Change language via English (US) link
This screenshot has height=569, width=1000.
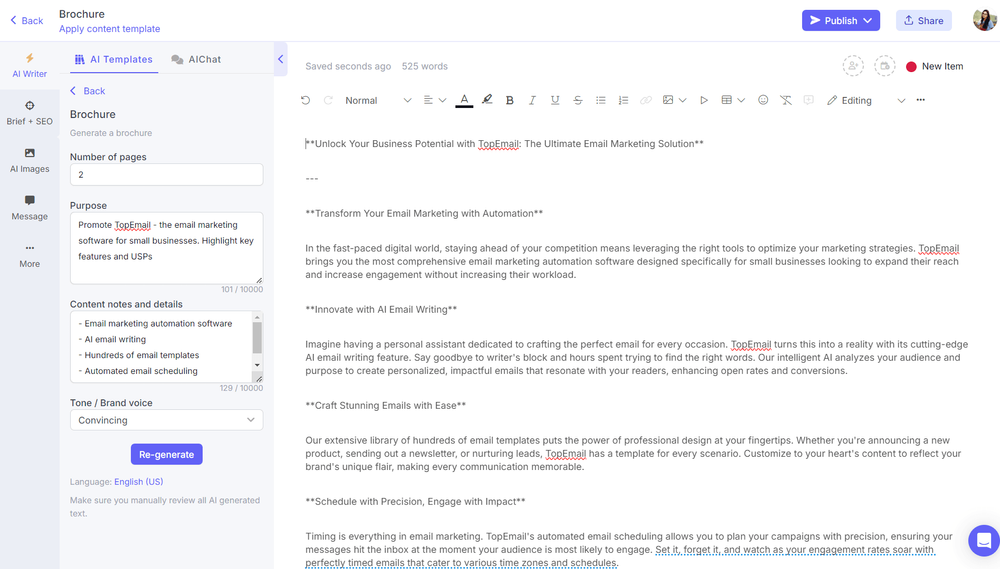(x=138, y=482)
